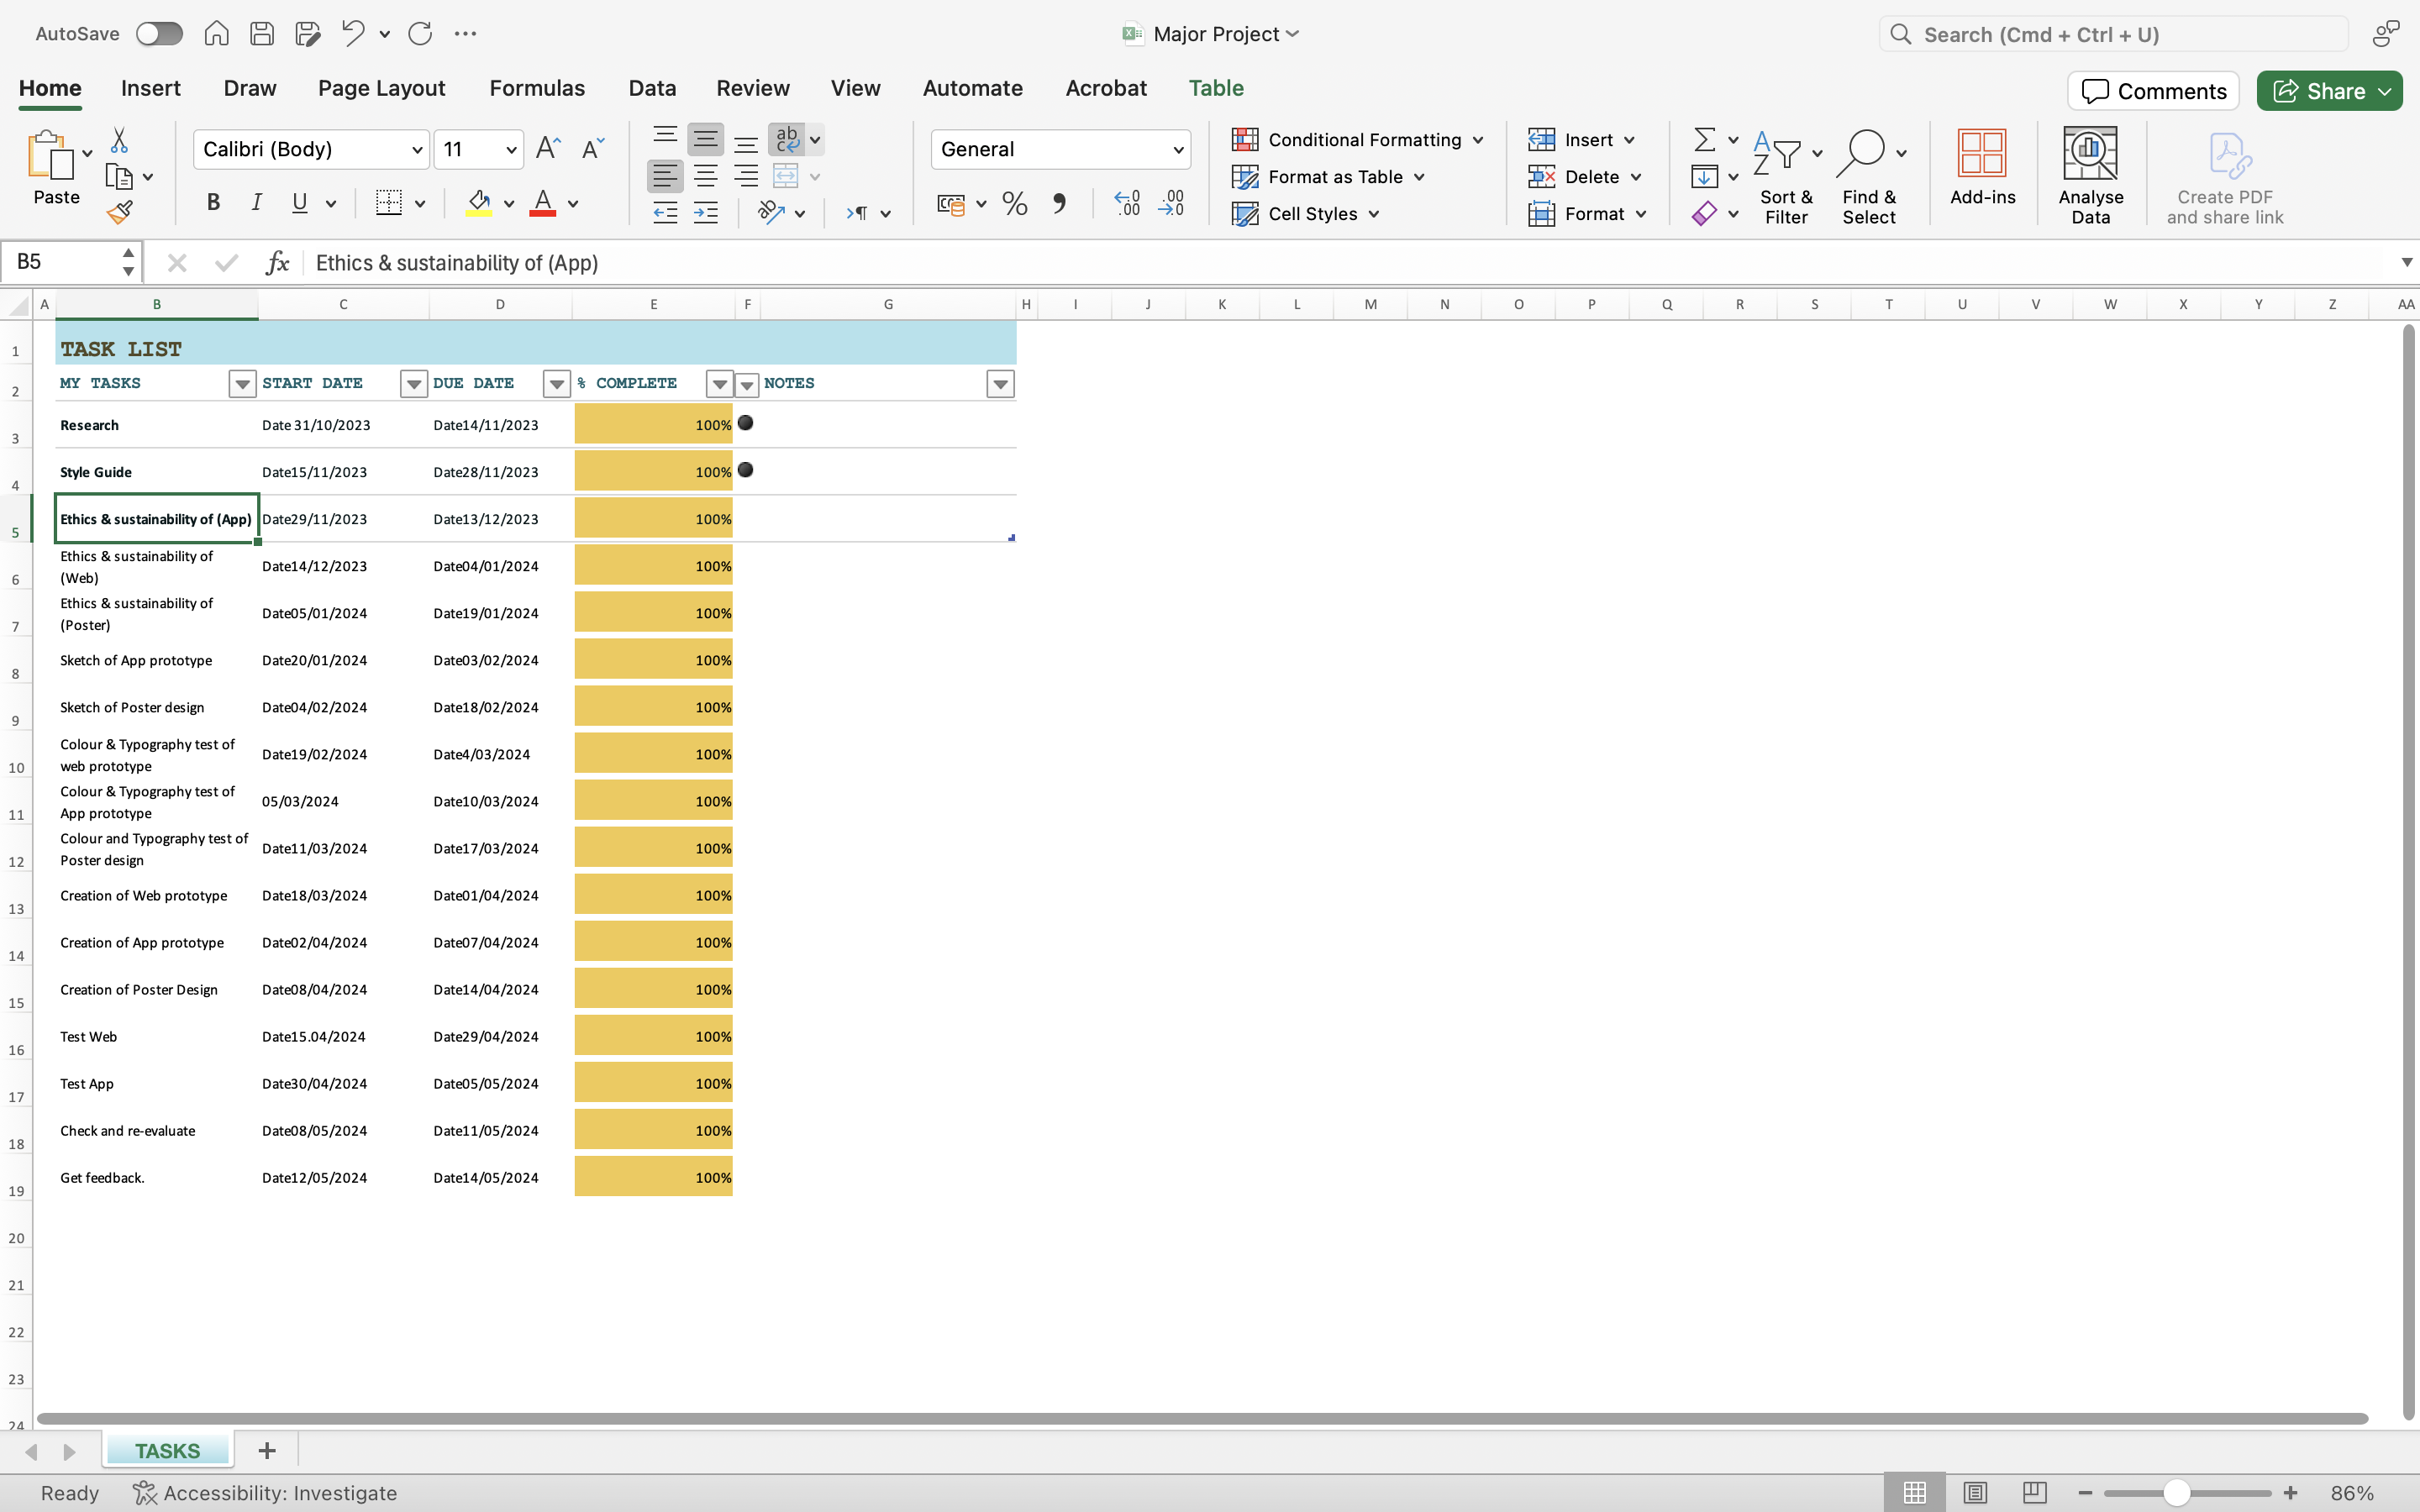Click the Comma Style icon
The width and height of the screenshot is (2420, 1512).
[1059, 204]
